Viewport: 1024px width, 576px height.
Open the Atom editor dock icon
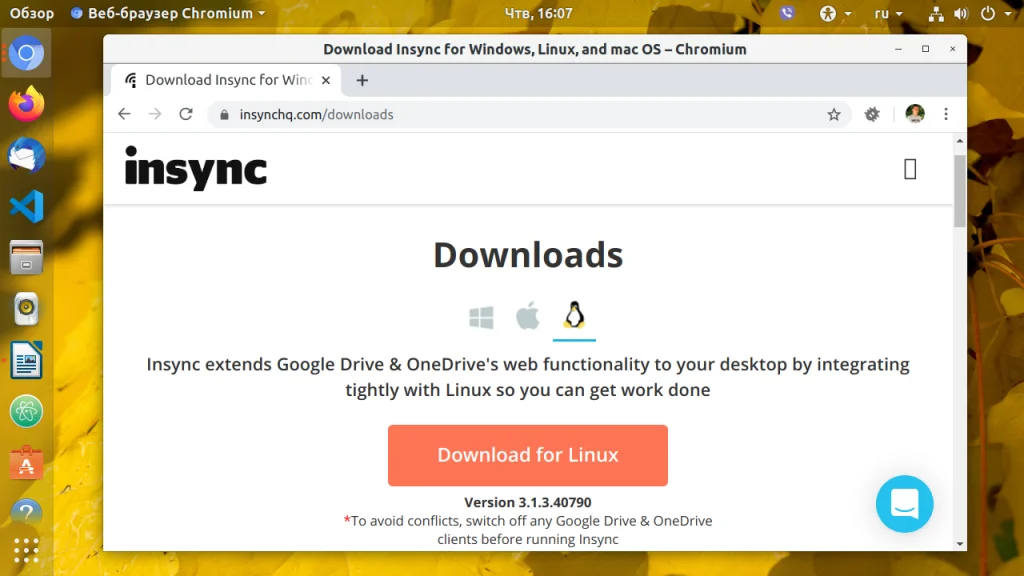pyautogui.click(x=26, y=411)
